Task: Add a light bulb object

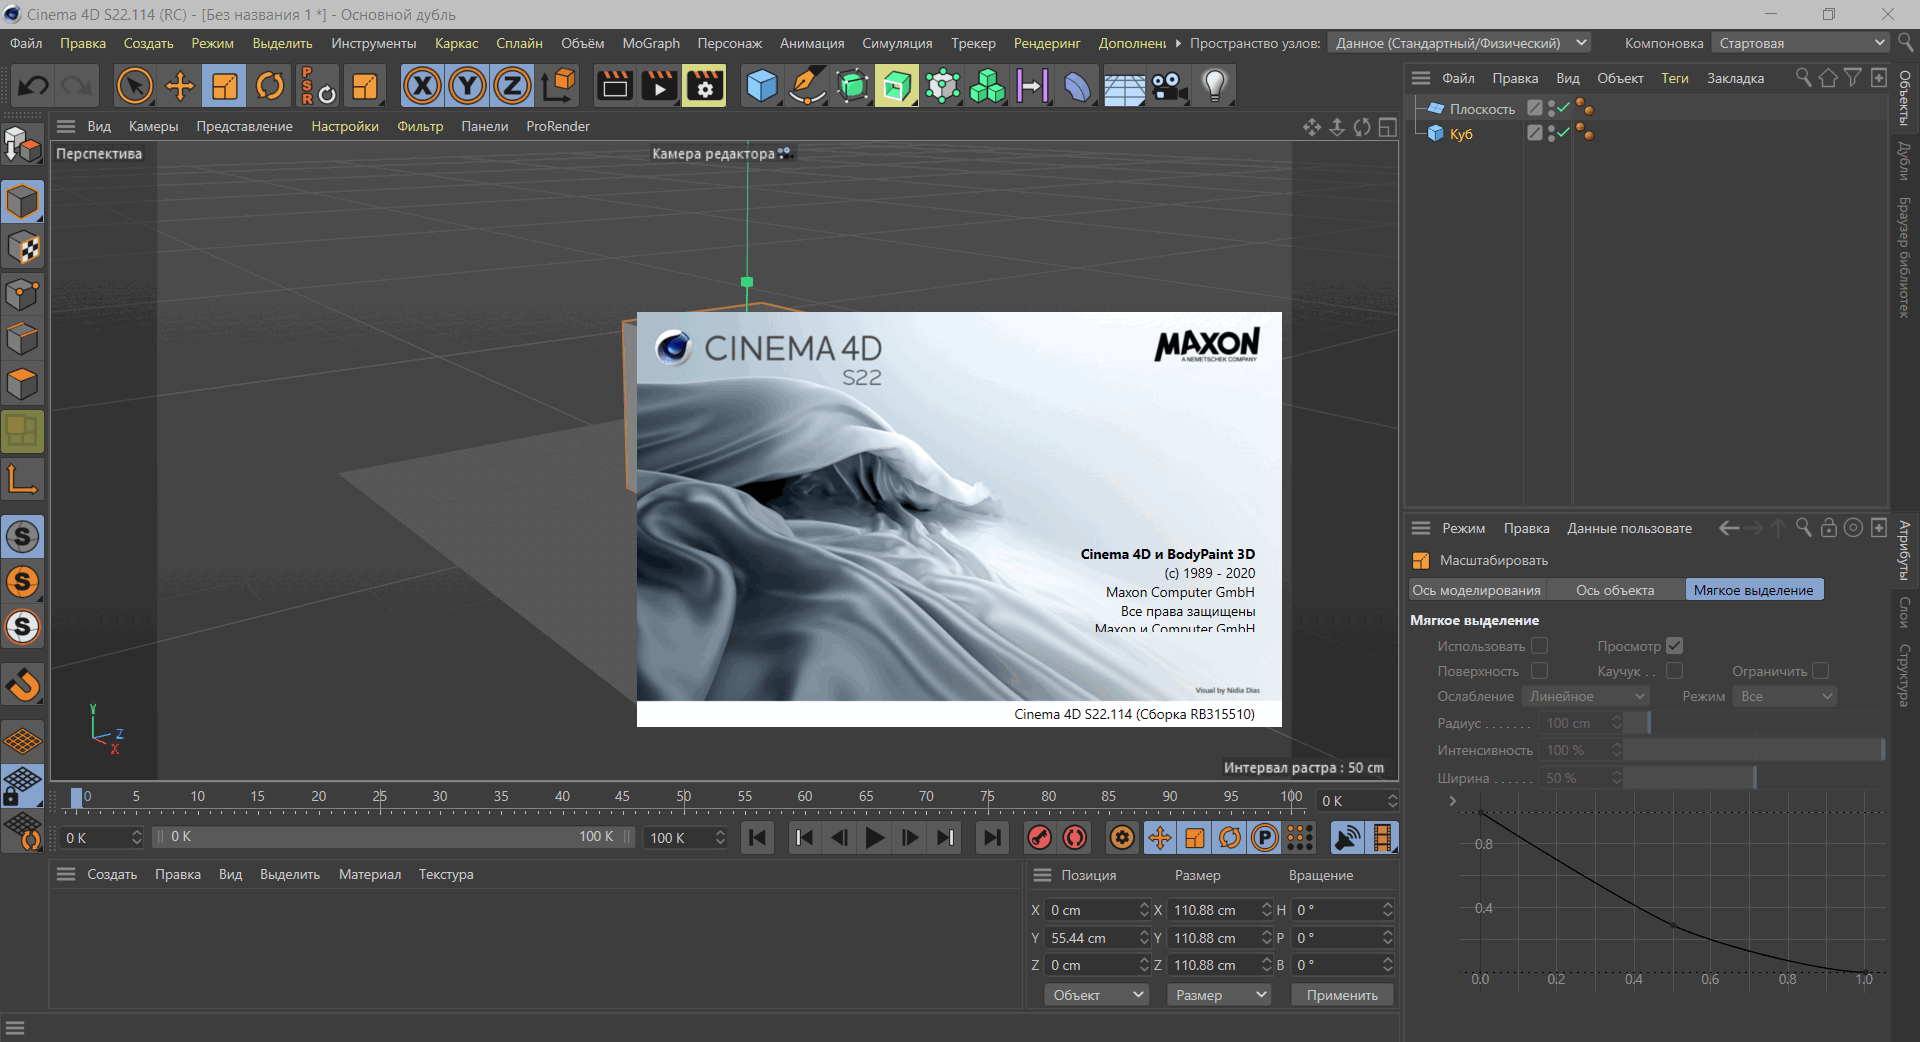Action: coord(1214,86)
